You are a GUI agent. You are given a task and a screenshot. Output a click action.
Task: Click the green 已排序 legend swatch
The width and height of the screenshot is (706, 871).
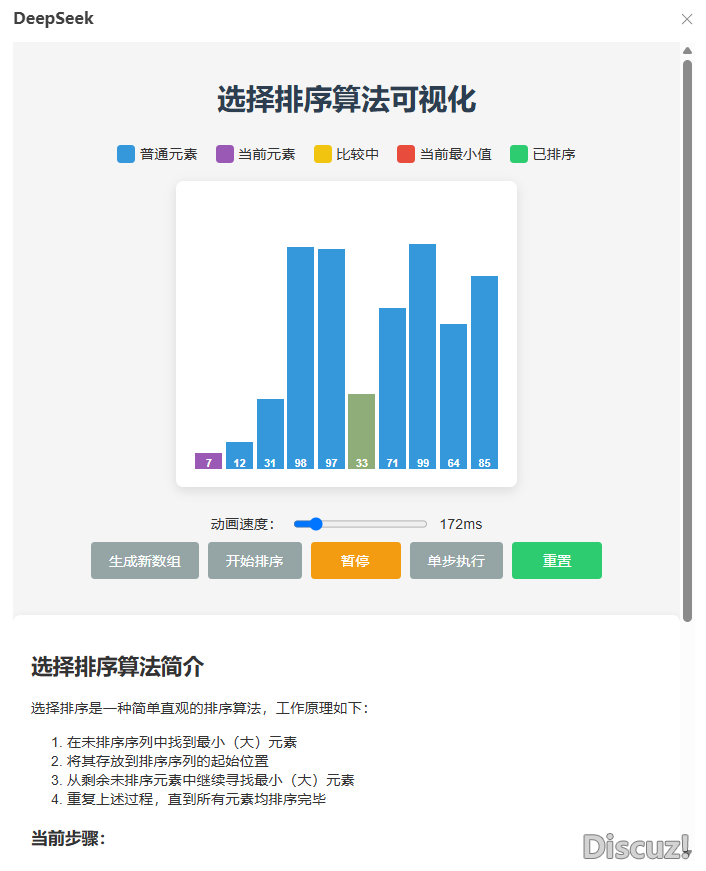519,154
